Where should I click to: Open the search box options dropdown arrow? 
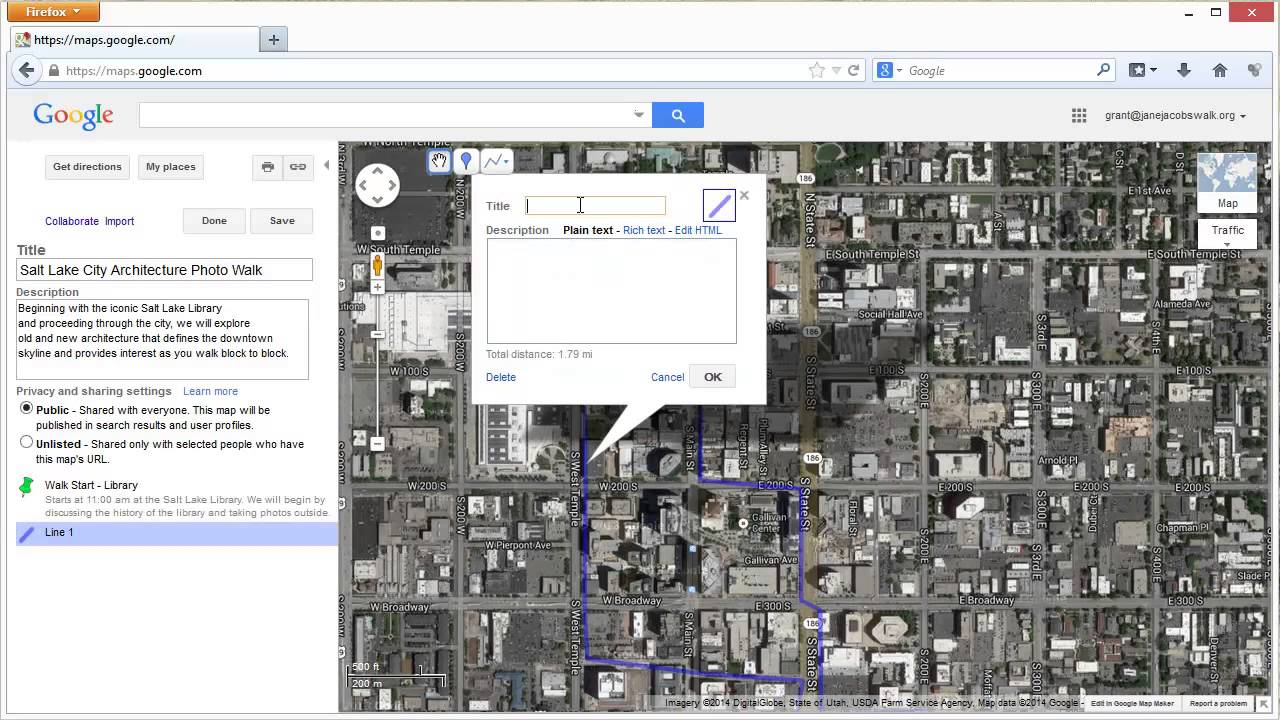click(639, 115)
